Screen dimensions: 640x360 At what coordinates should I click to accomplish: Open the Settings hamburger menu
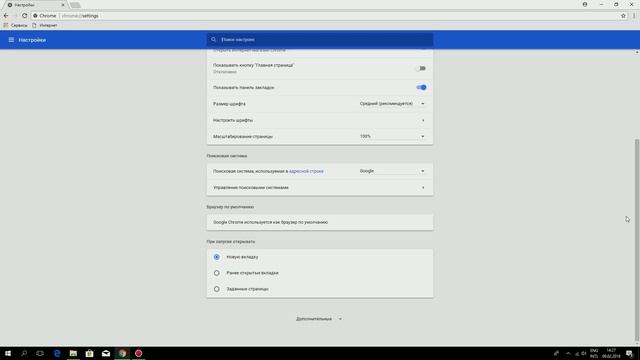coord(11,40)
